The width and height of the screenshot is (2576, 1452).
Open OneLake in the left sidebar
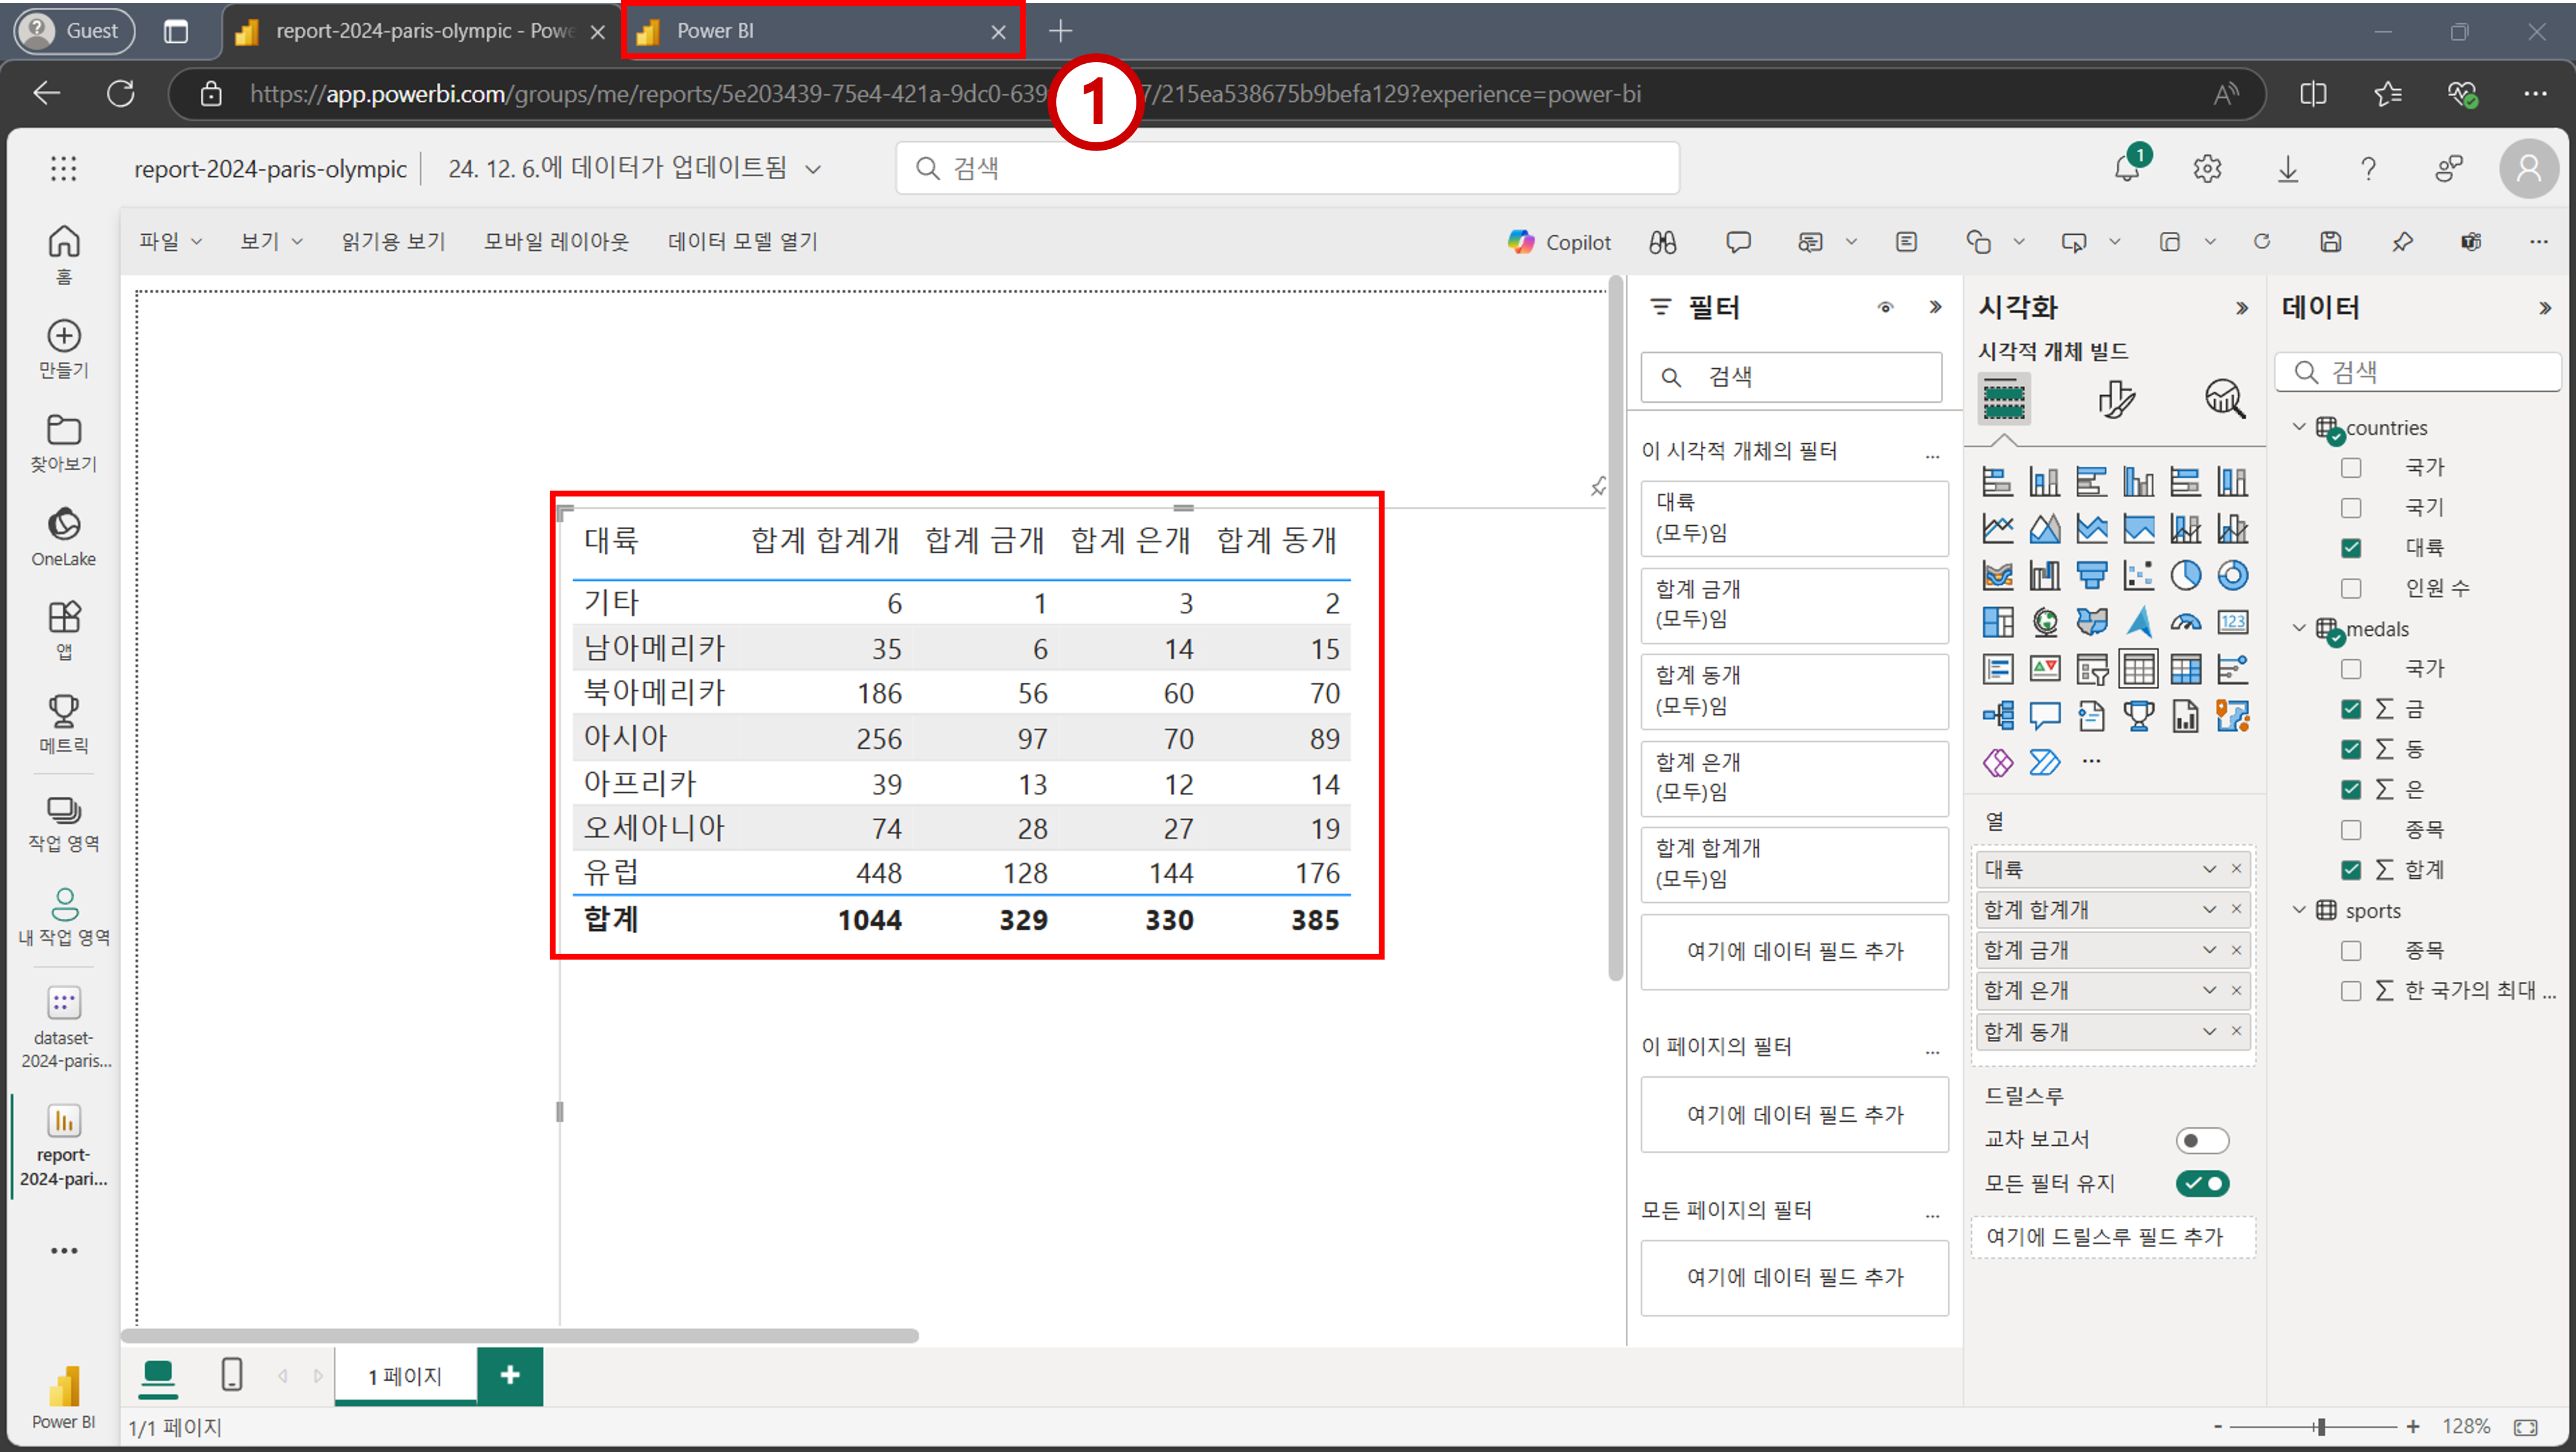63,536
